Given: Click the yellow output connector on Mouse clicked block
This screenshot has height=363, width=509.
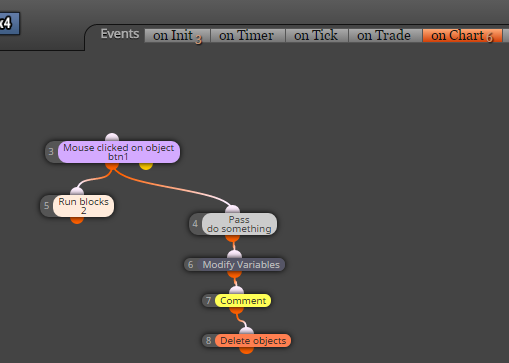Looking at the screenshot, I should pyautogui.click(x=146, y=166).
